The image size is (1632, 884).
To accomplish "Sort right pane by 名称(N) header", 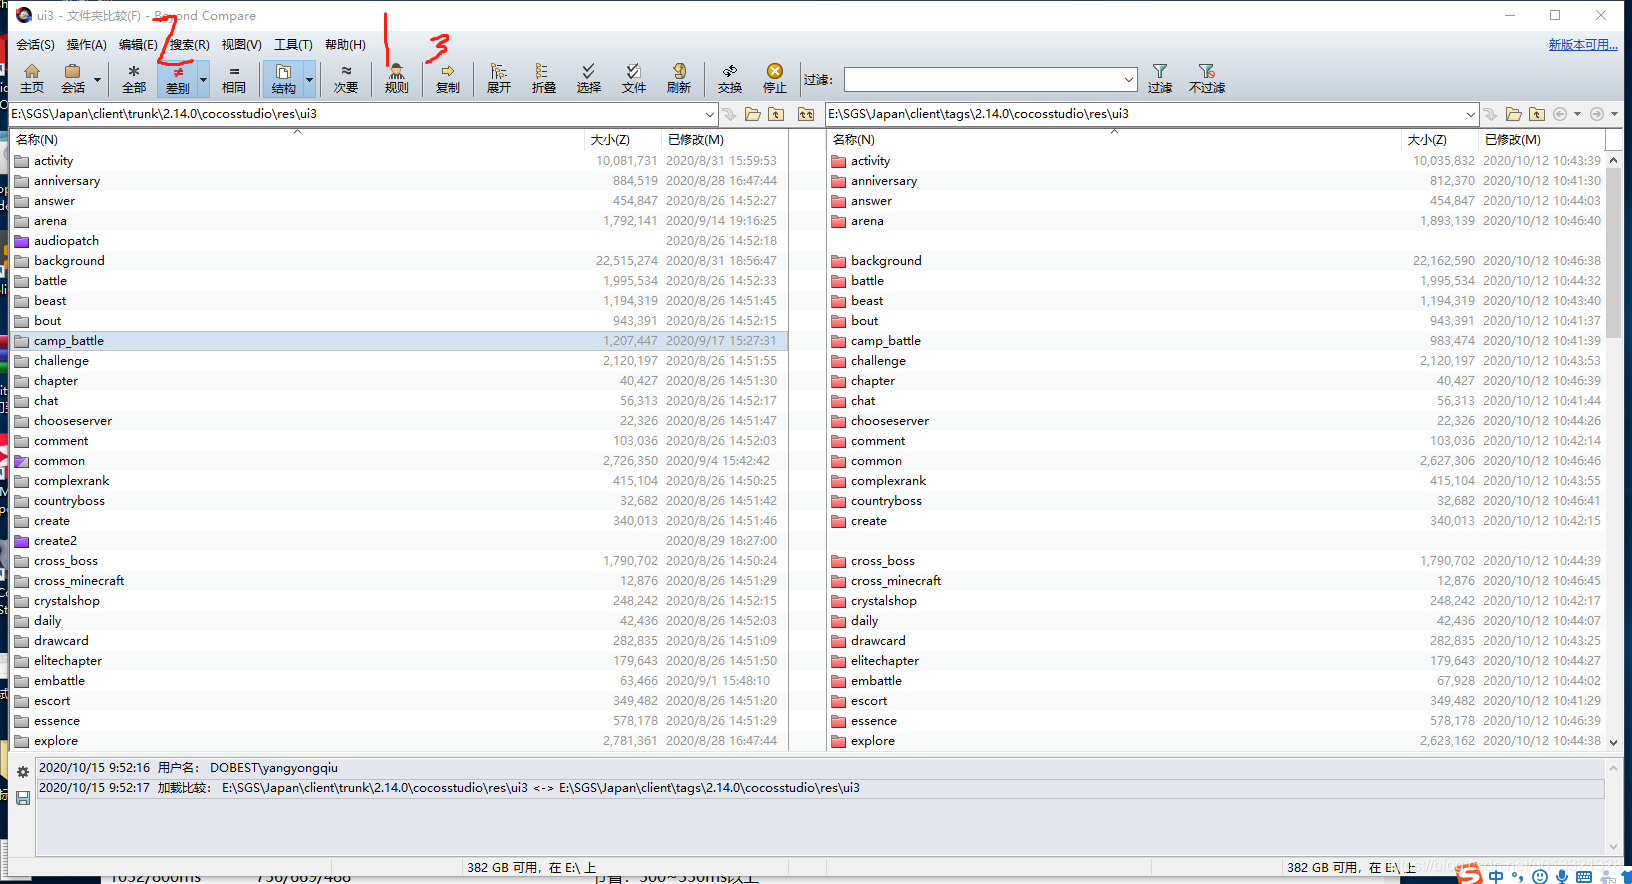I will click(1114, 140).
